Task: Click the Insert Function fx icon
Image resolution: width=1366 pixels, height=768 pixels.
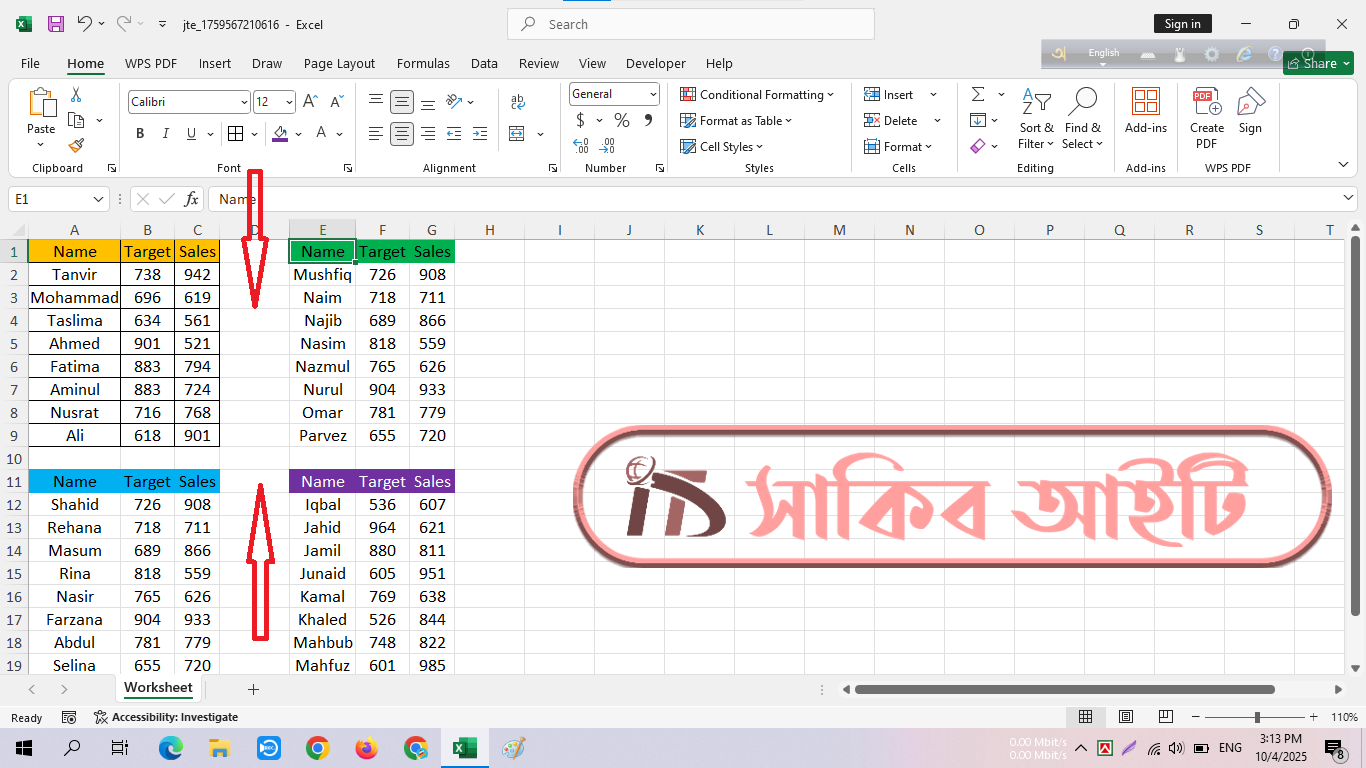Action: coord(191,199)
